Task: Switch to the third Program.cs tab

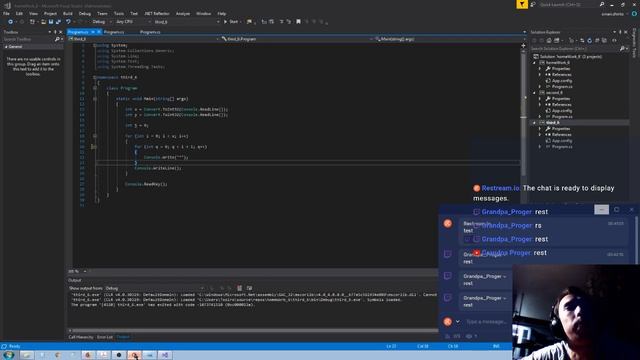Action: [x=150, y=32]
